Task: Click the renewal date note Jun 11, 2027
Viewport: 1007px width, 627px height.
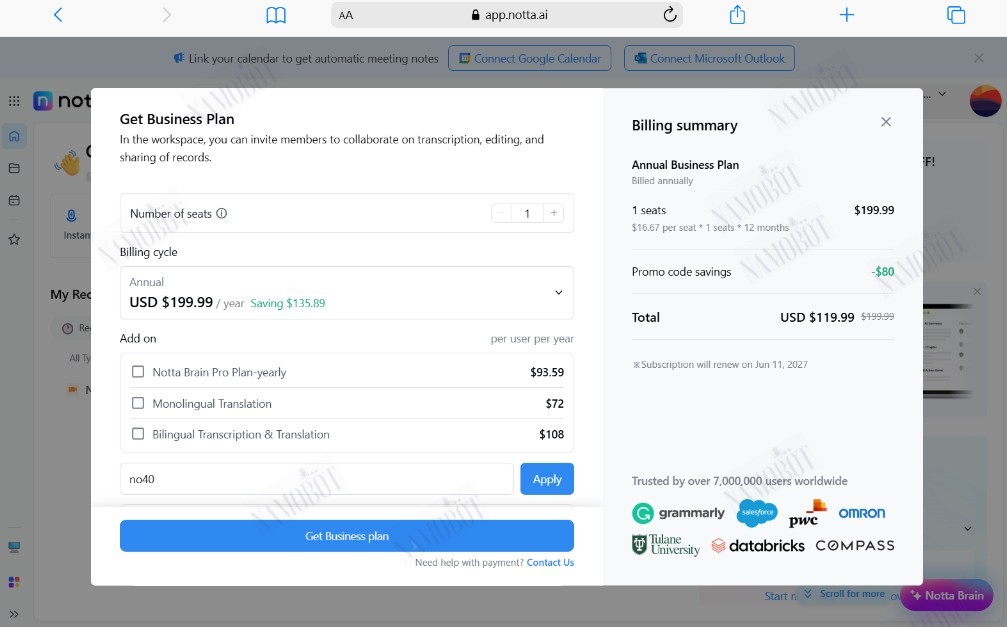Action: (720, 365)
